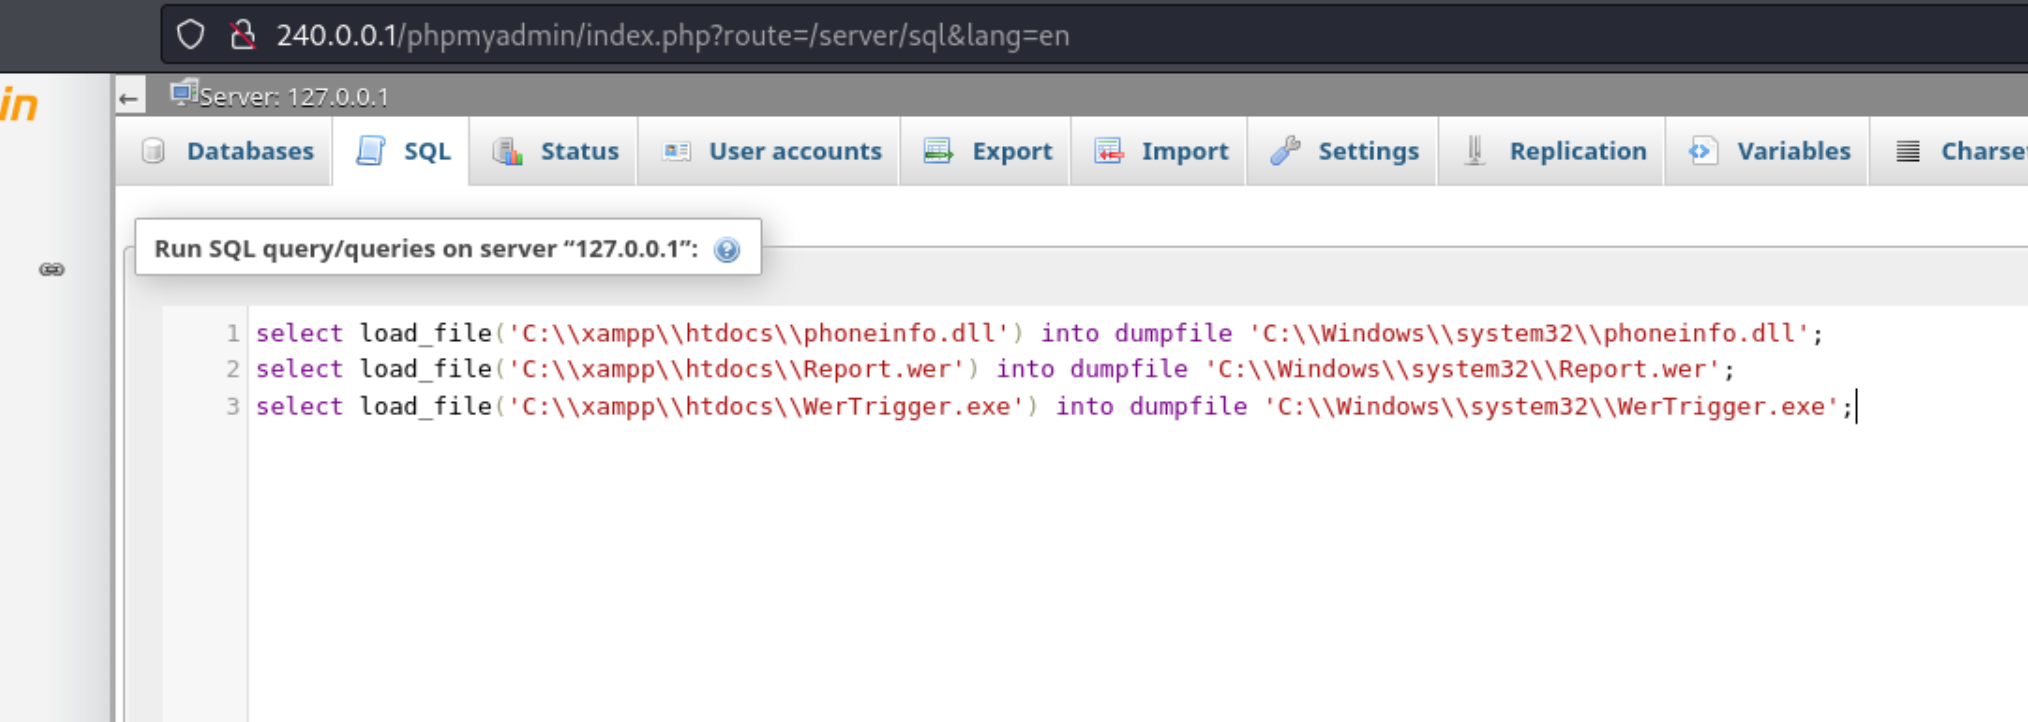Screen dimensions: 2028x722
Task: Click the navigation panel link chain icon
Action: tap(52, 269)
